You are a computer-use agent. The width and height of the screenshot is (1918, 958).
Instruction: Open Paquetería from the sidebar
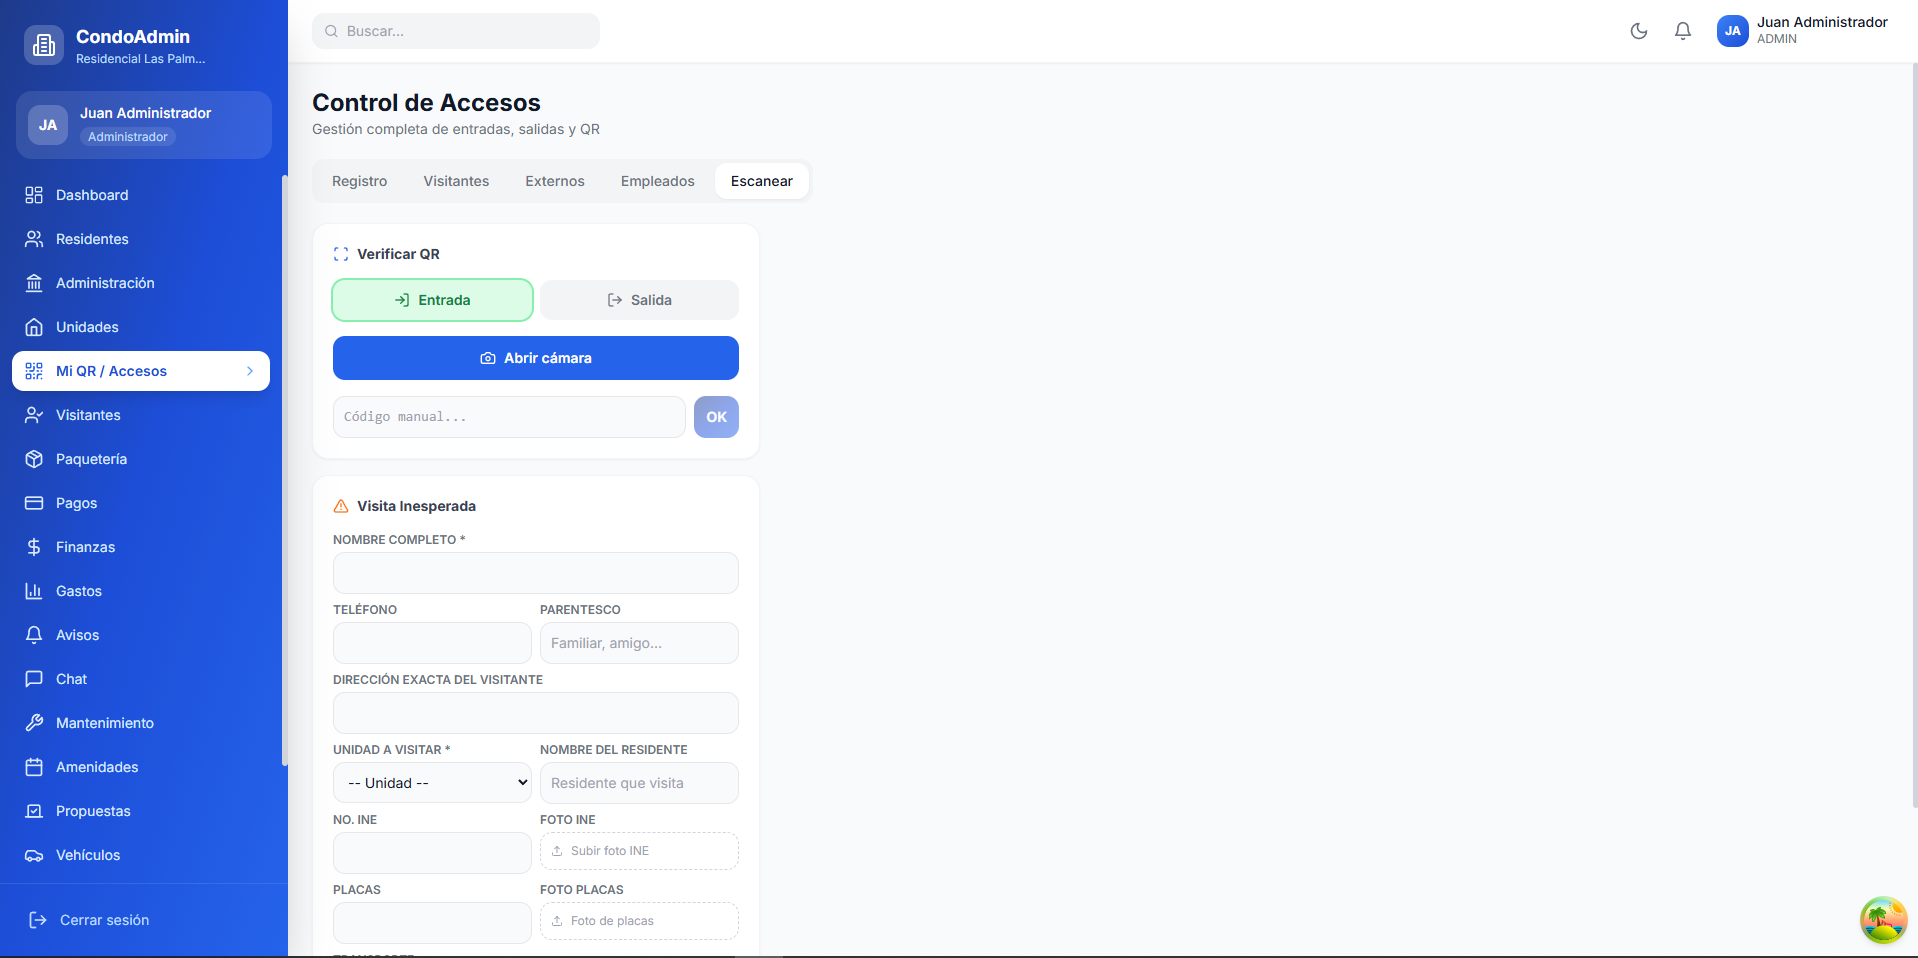(x=91, y=459)
